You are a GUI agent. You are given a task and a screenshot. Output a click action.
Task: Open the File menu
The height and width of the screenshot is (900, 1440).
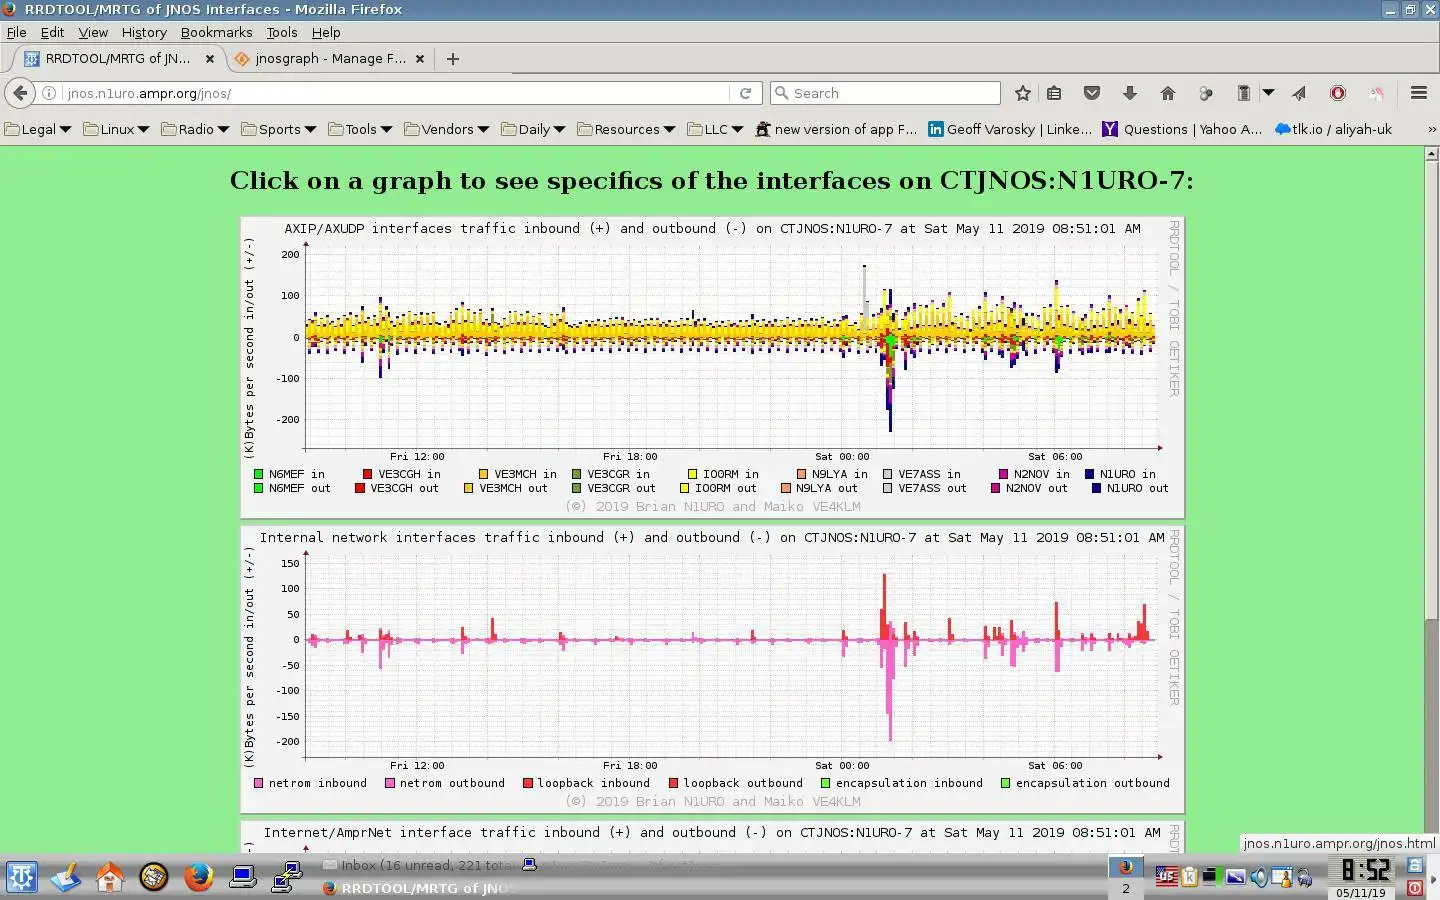coord(16,32)
